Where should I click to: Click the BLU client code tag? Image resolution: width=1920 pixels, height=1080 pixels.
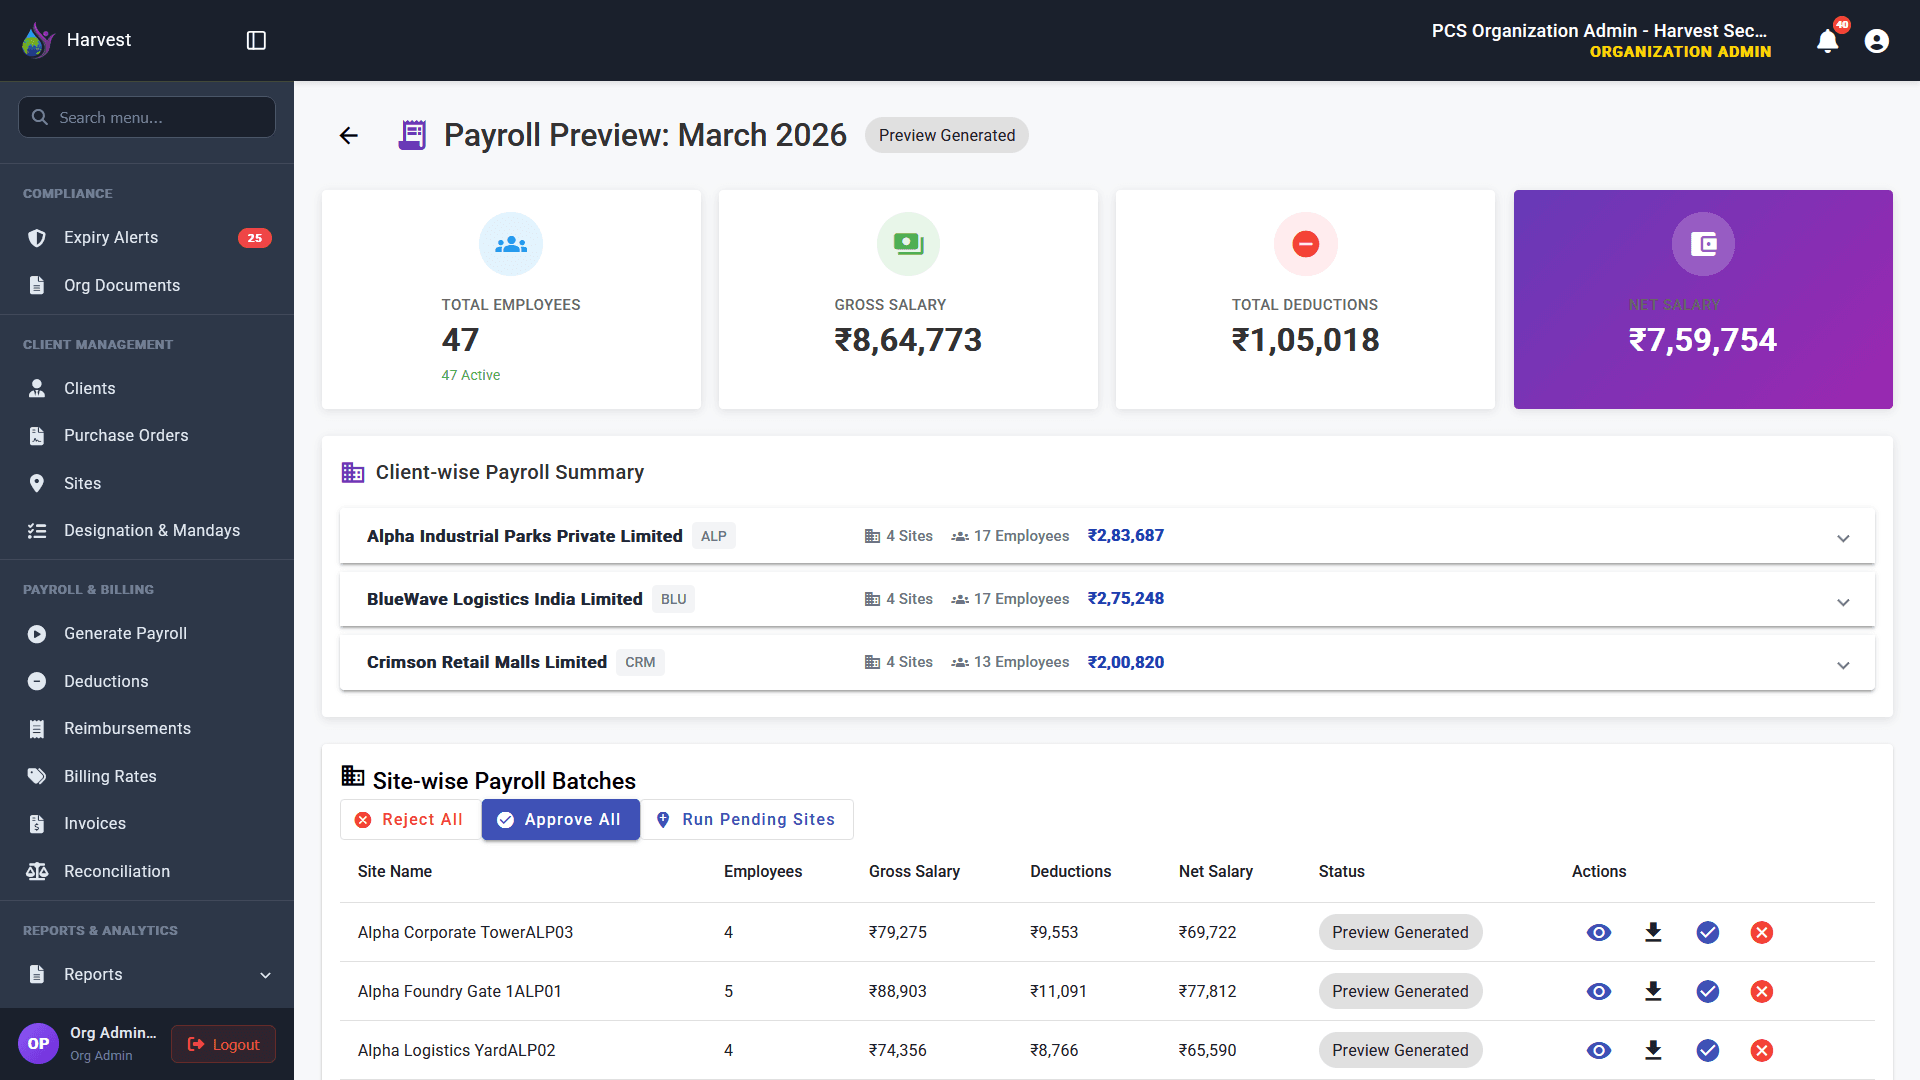point(673,599)
